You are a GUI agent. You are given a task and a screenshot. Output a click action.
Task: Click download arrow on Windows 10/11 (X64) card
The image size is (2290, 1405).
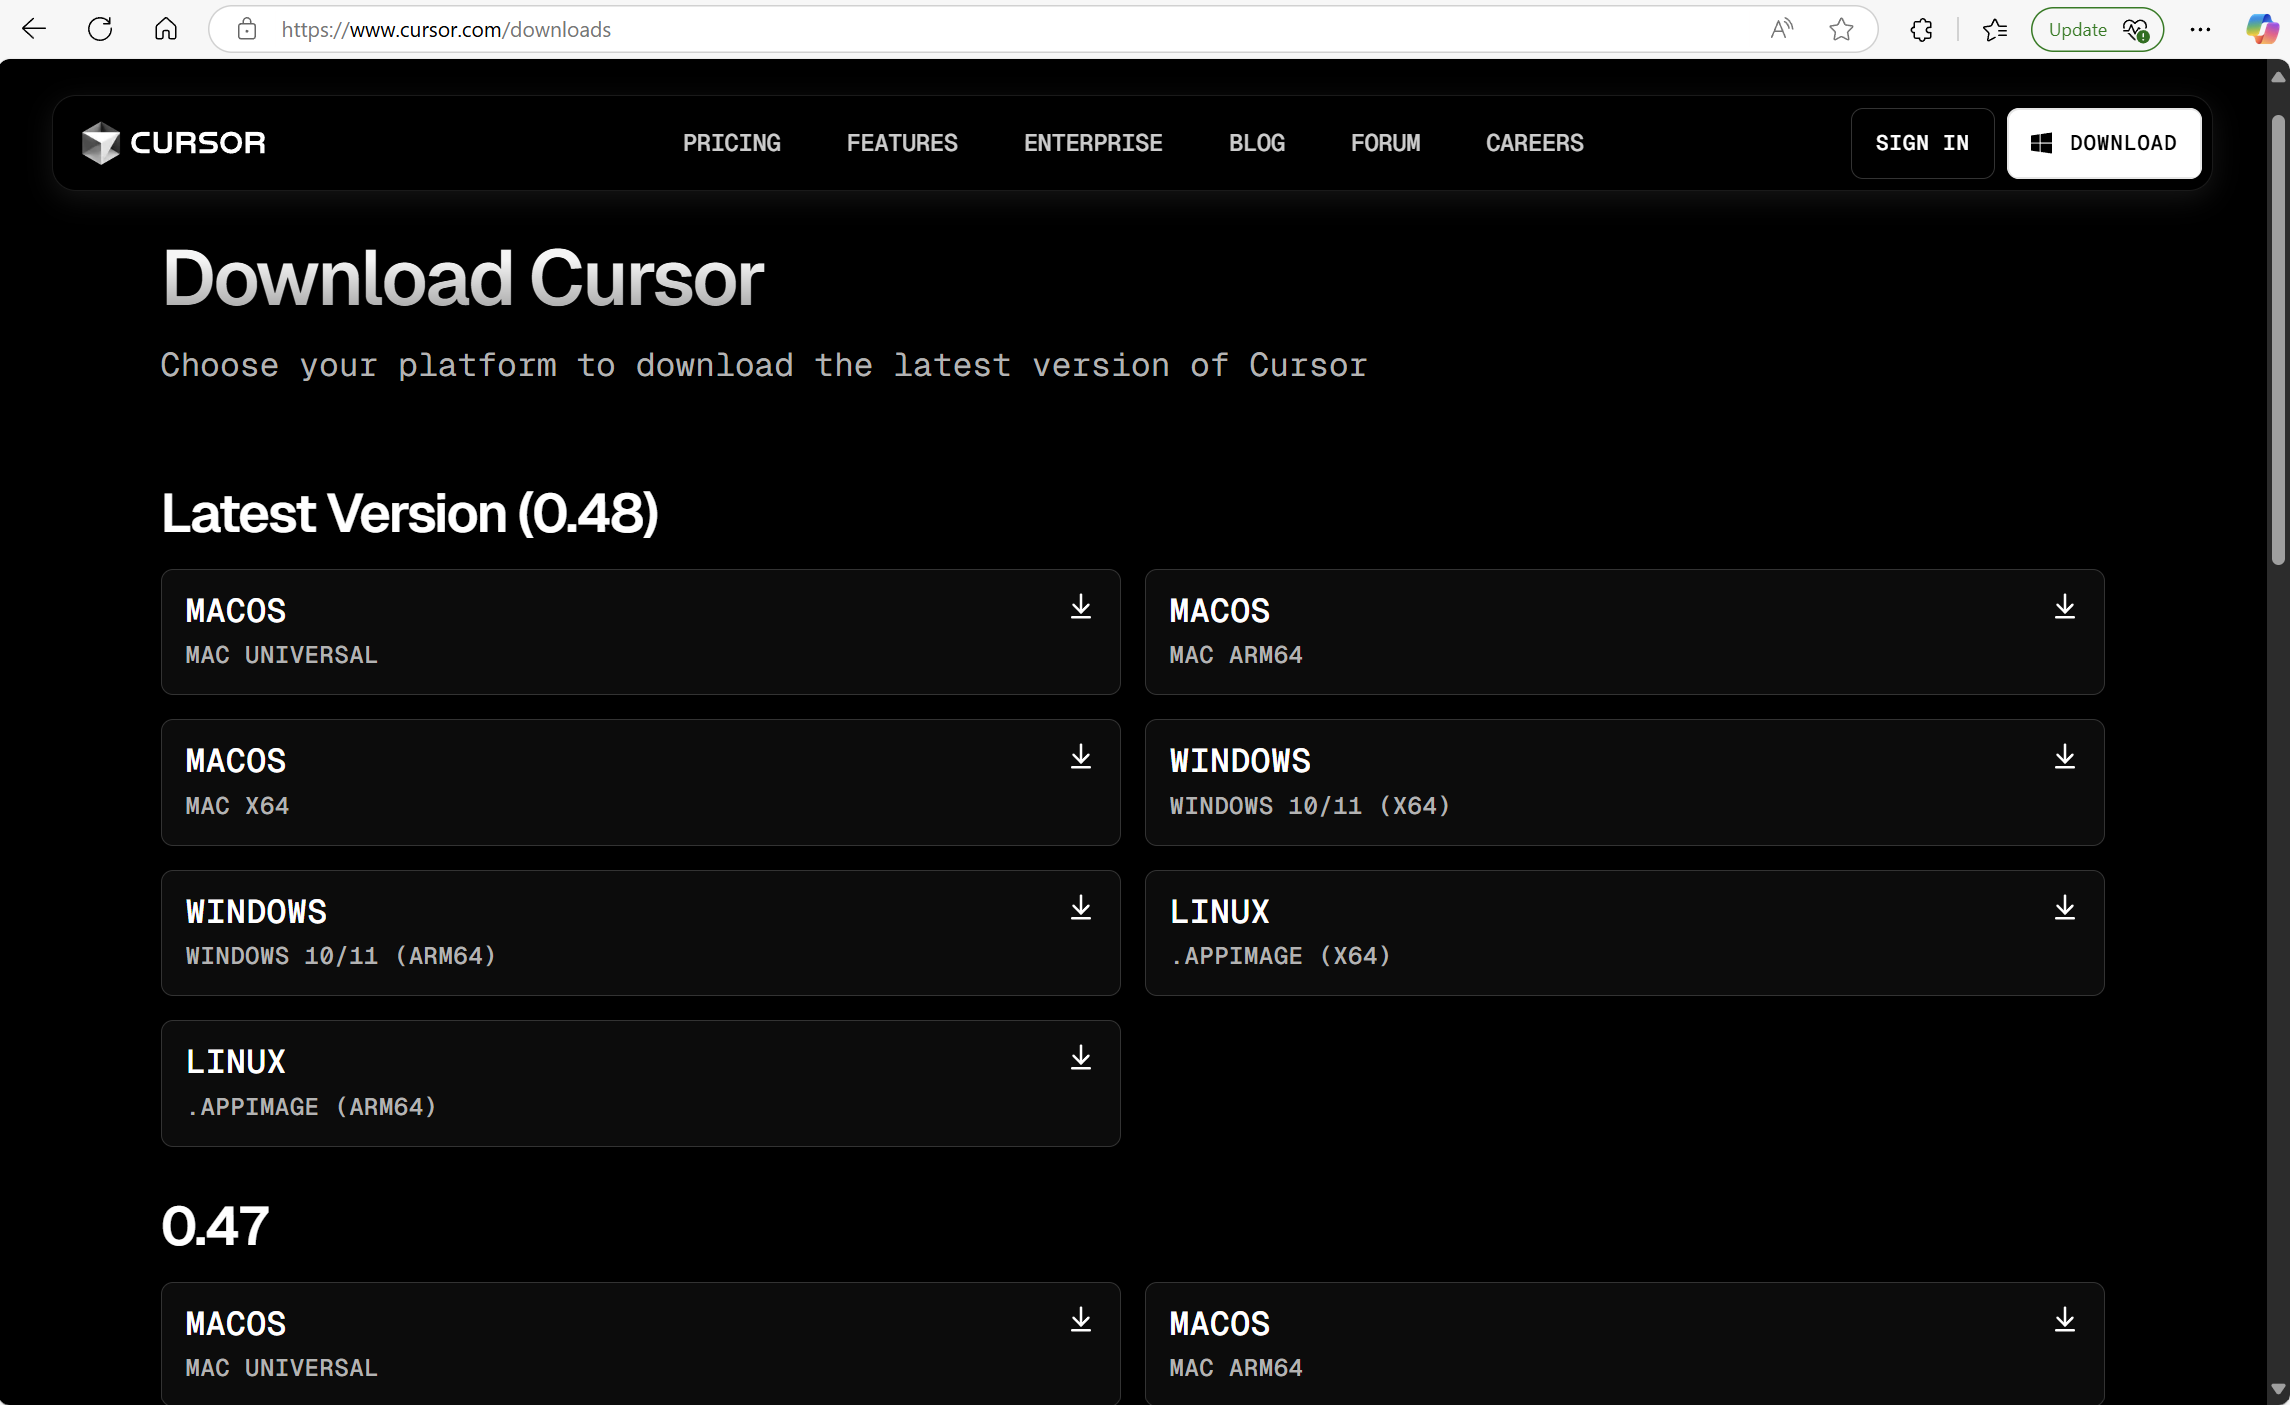[x=2064, y=757]
